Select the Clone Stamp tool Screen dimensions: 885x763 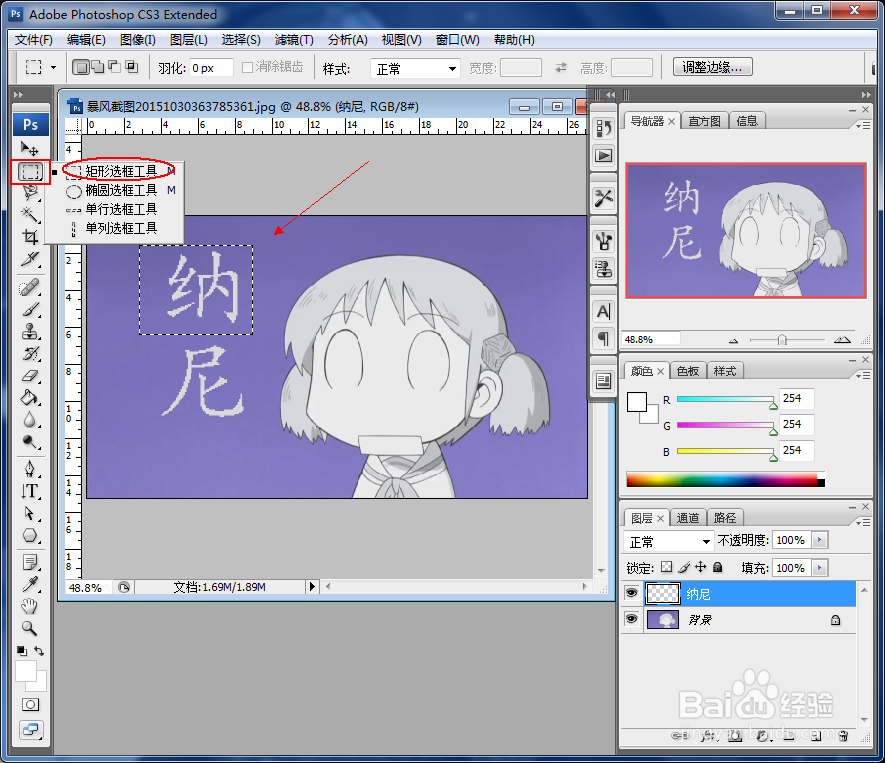30,333
